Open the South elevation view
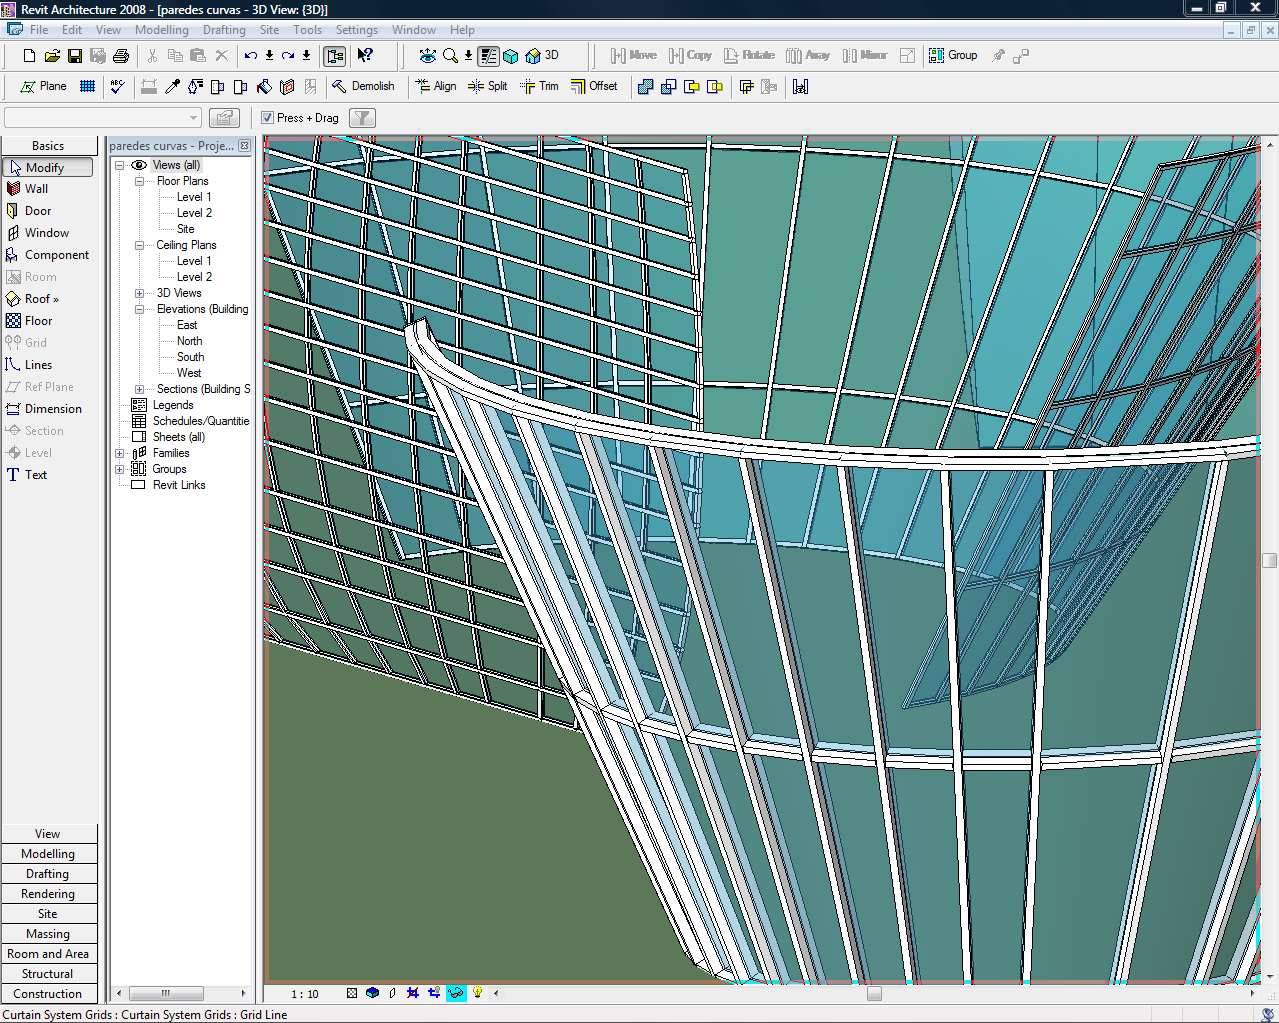The image size is (1279, 1023). coord(190,357)
